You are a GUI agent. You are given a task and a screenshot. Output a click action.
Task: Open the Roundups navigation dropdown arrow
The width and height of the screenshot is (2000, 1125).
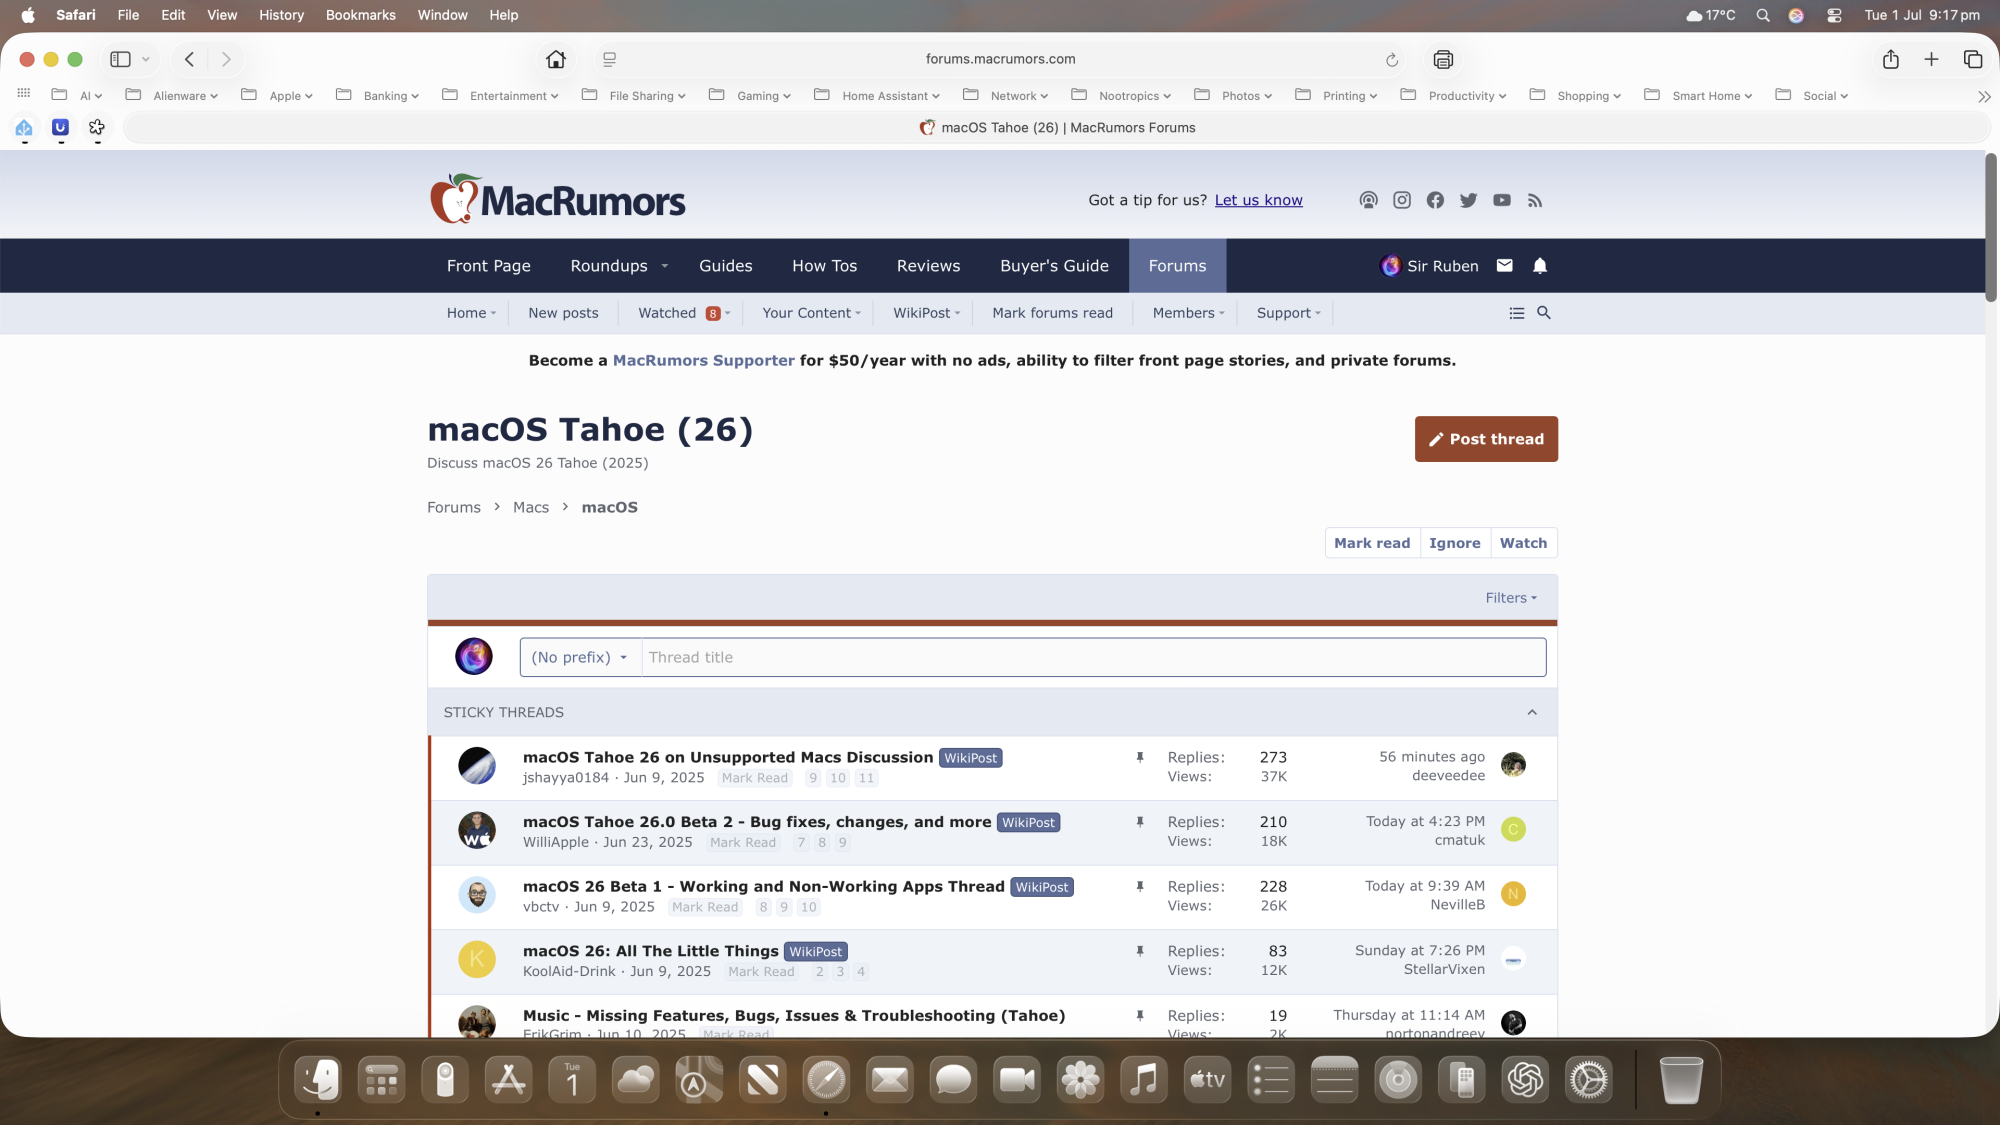[665, 266]
